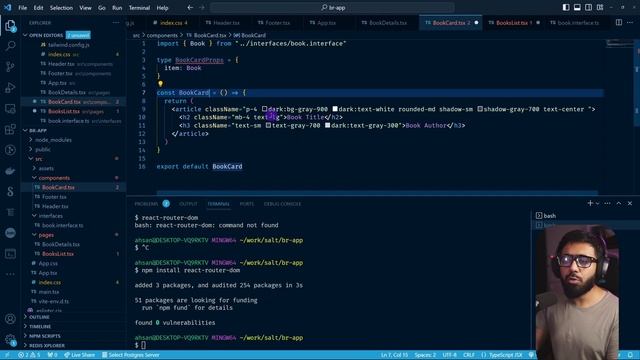640x360 pixels.
Task: Open the errors and warnings status item
Action: coord(29,355)
